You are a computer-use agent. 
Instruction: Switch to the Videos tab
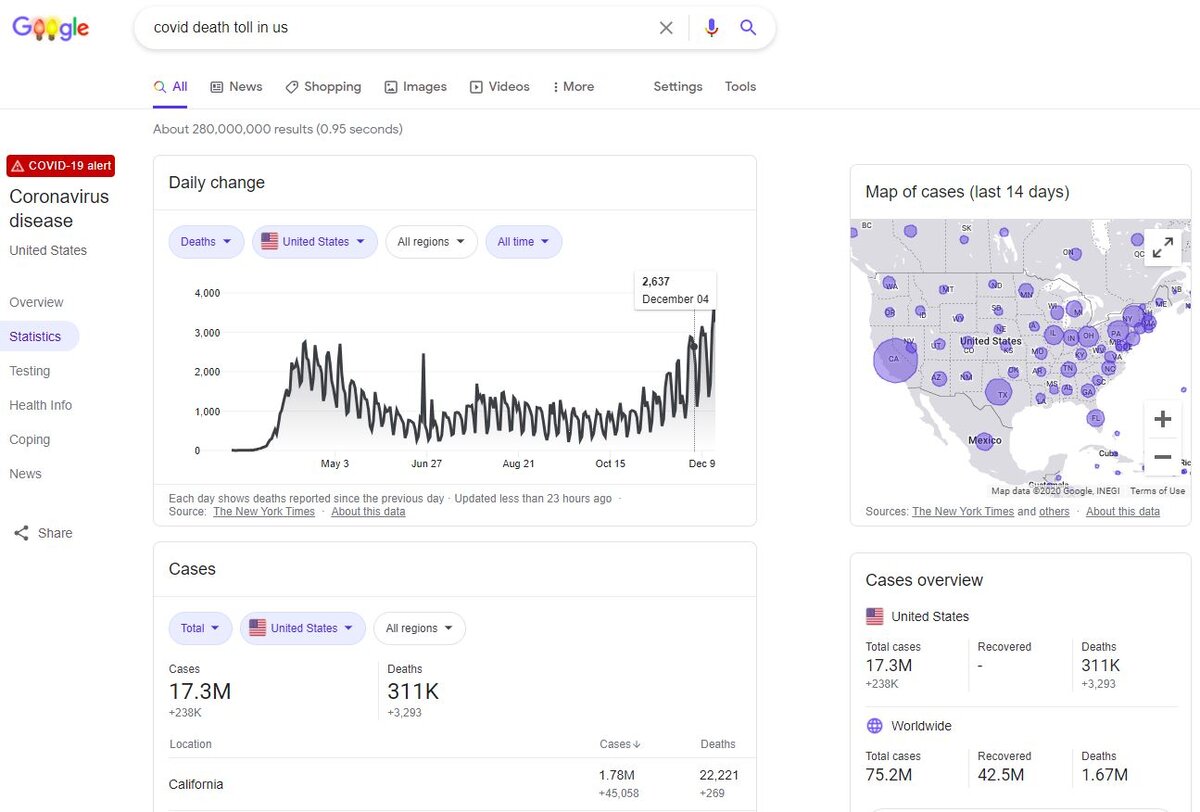pyautogui.click(x=500, y=87)
